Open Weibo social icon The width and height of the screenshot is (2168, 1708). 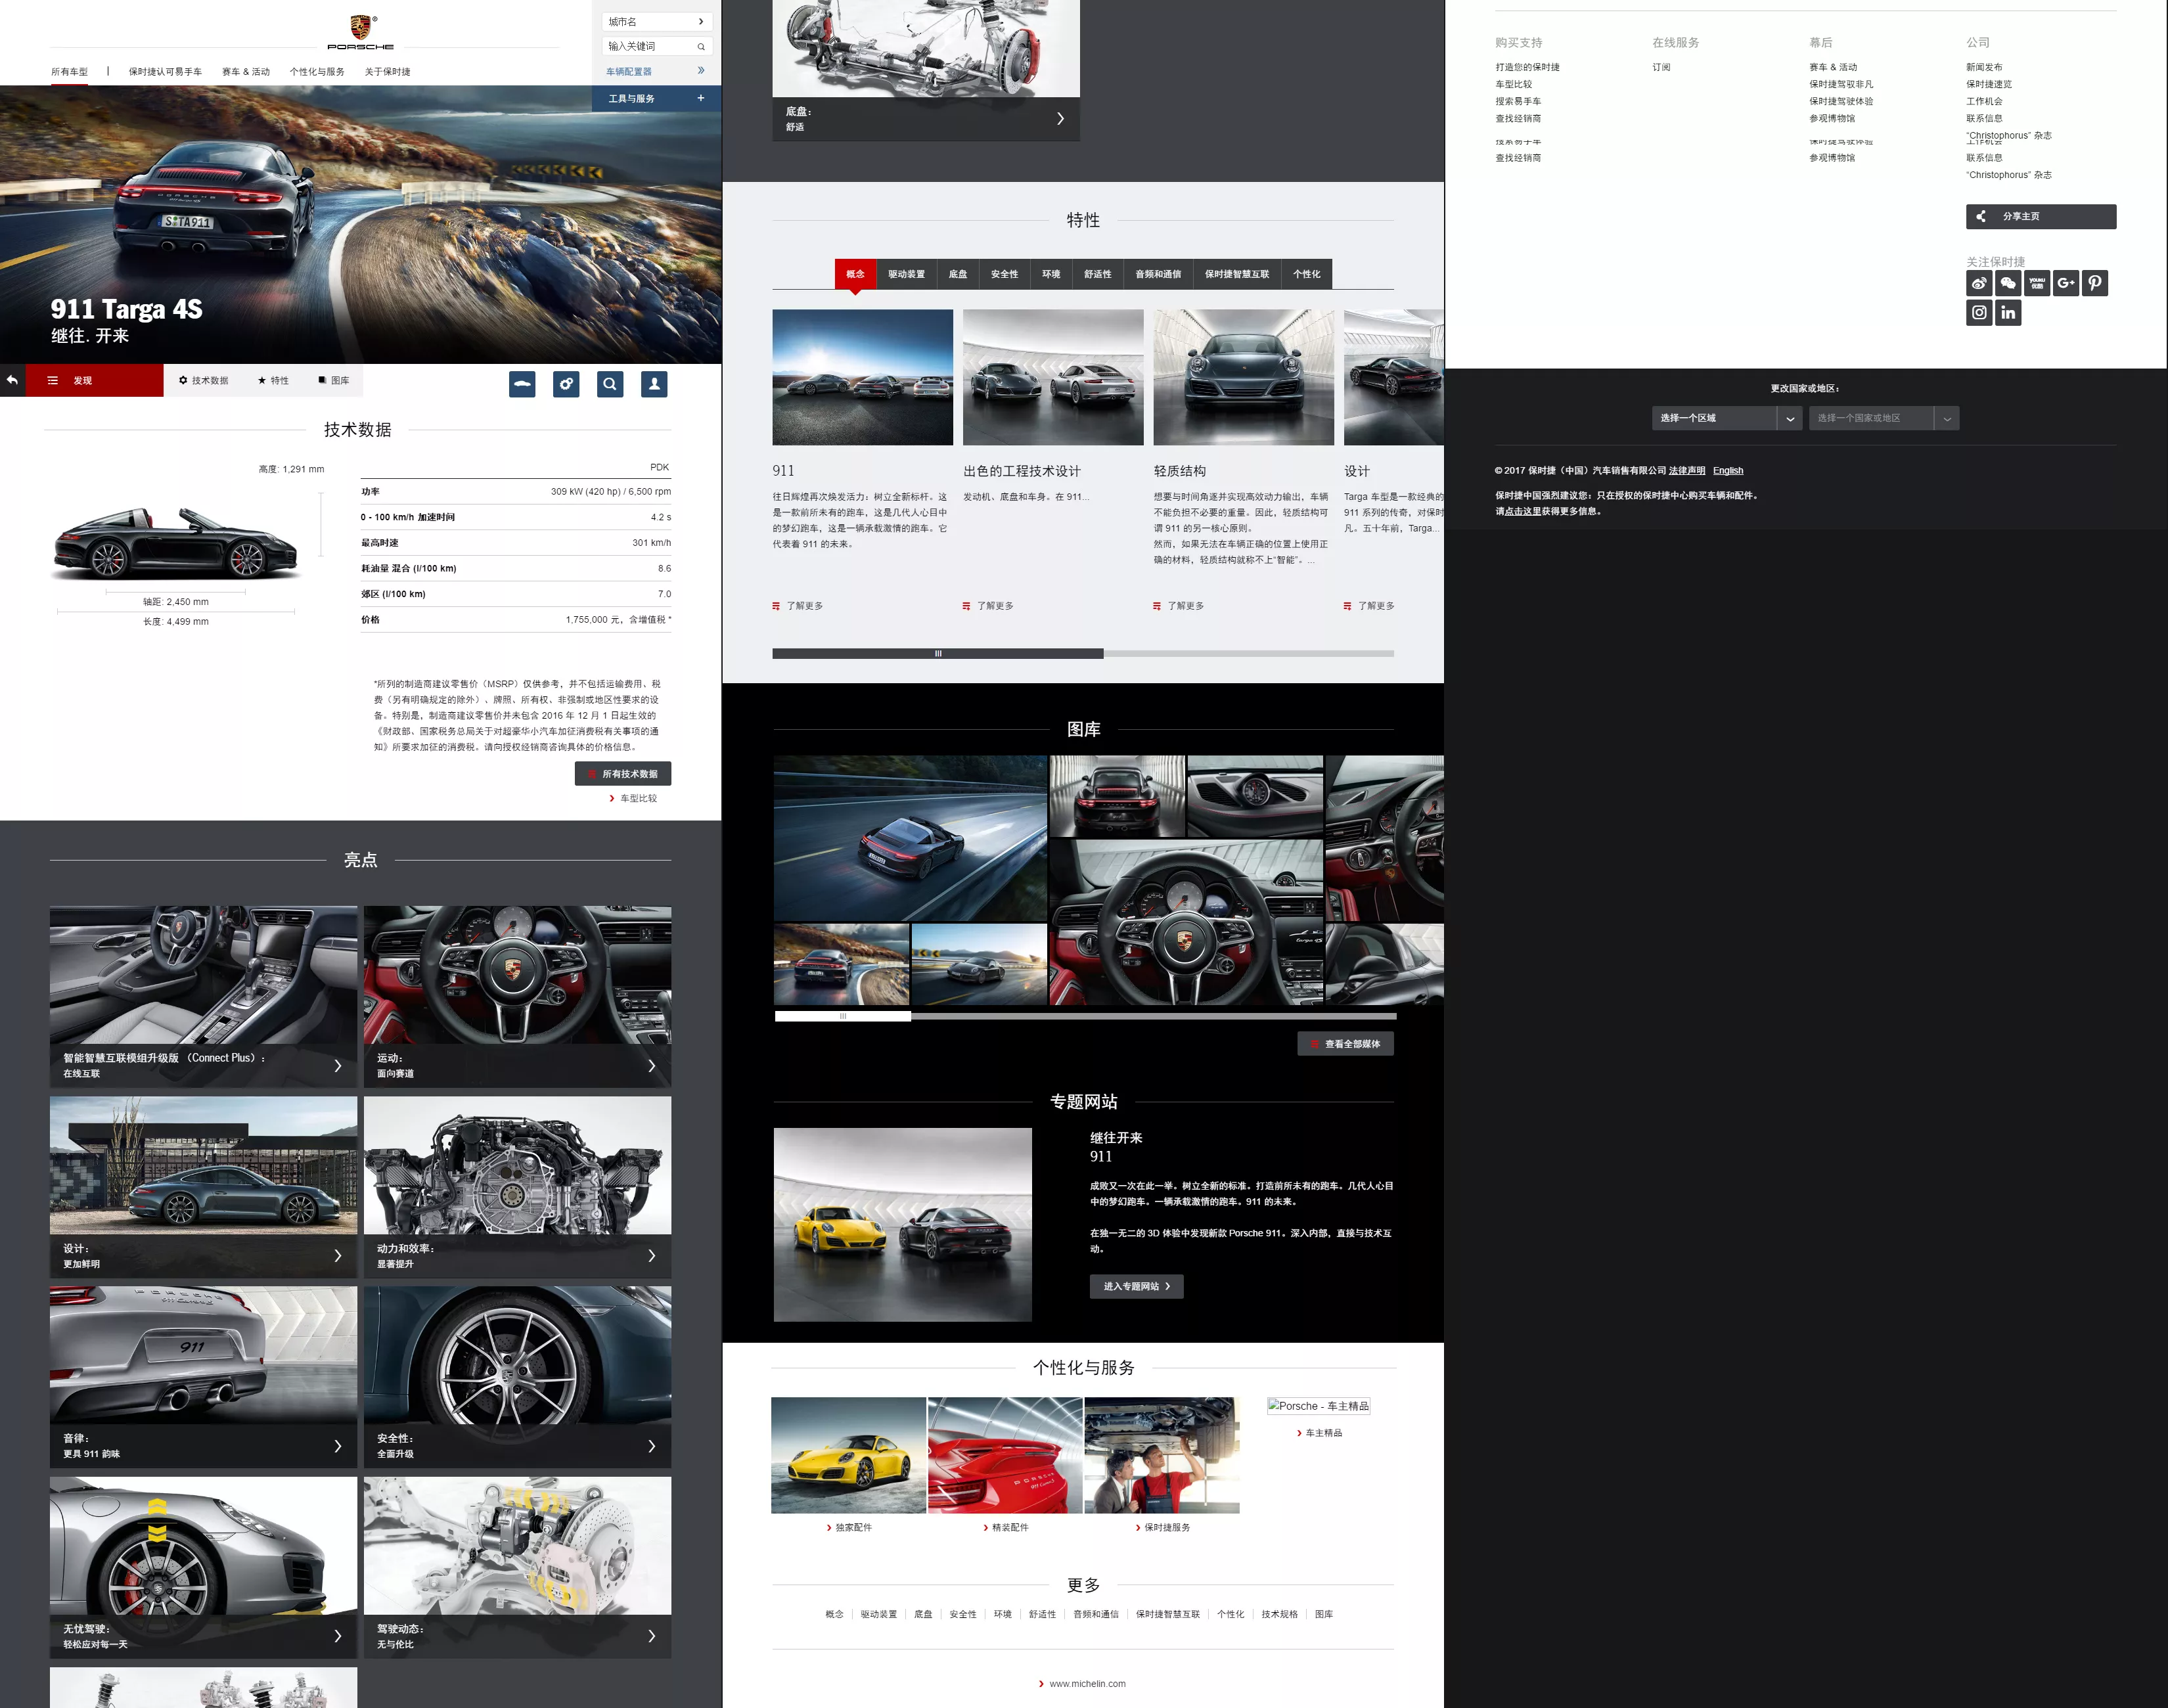pyautogui.click(x=1979, y=283)
